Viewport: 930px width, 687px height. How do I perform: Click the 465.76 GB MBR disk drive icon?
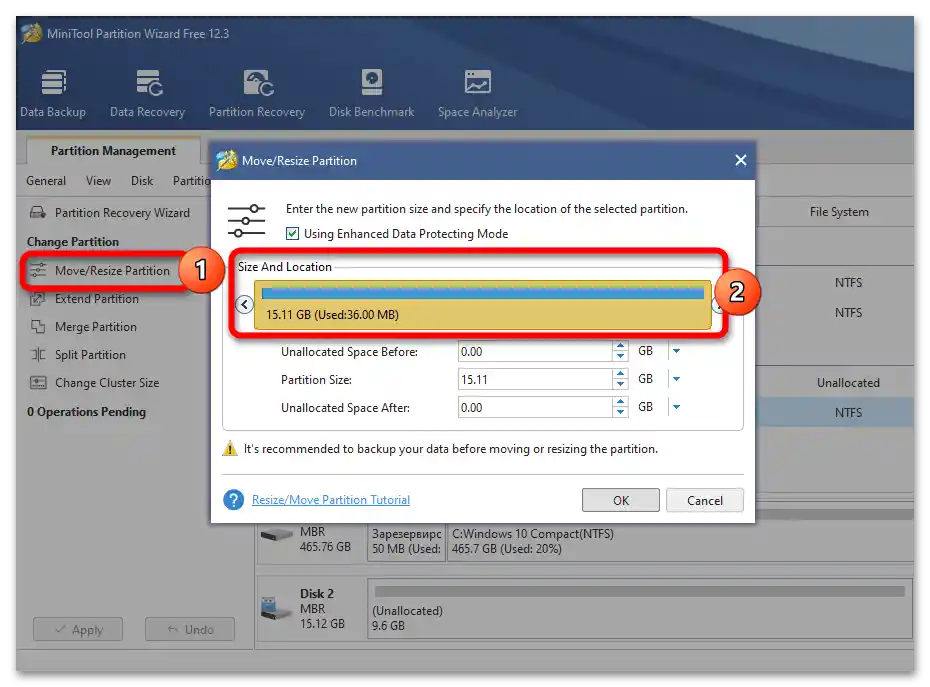[276, 535]
